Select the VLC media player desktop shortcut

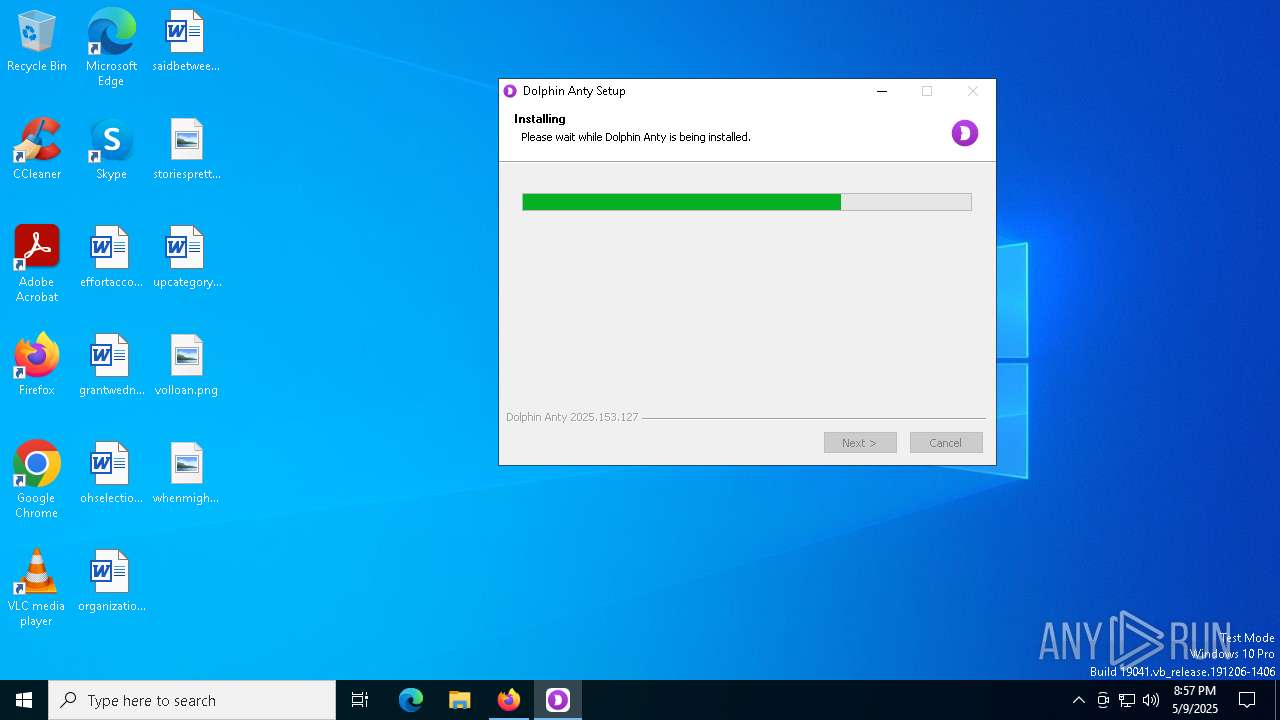click(37, 588)
